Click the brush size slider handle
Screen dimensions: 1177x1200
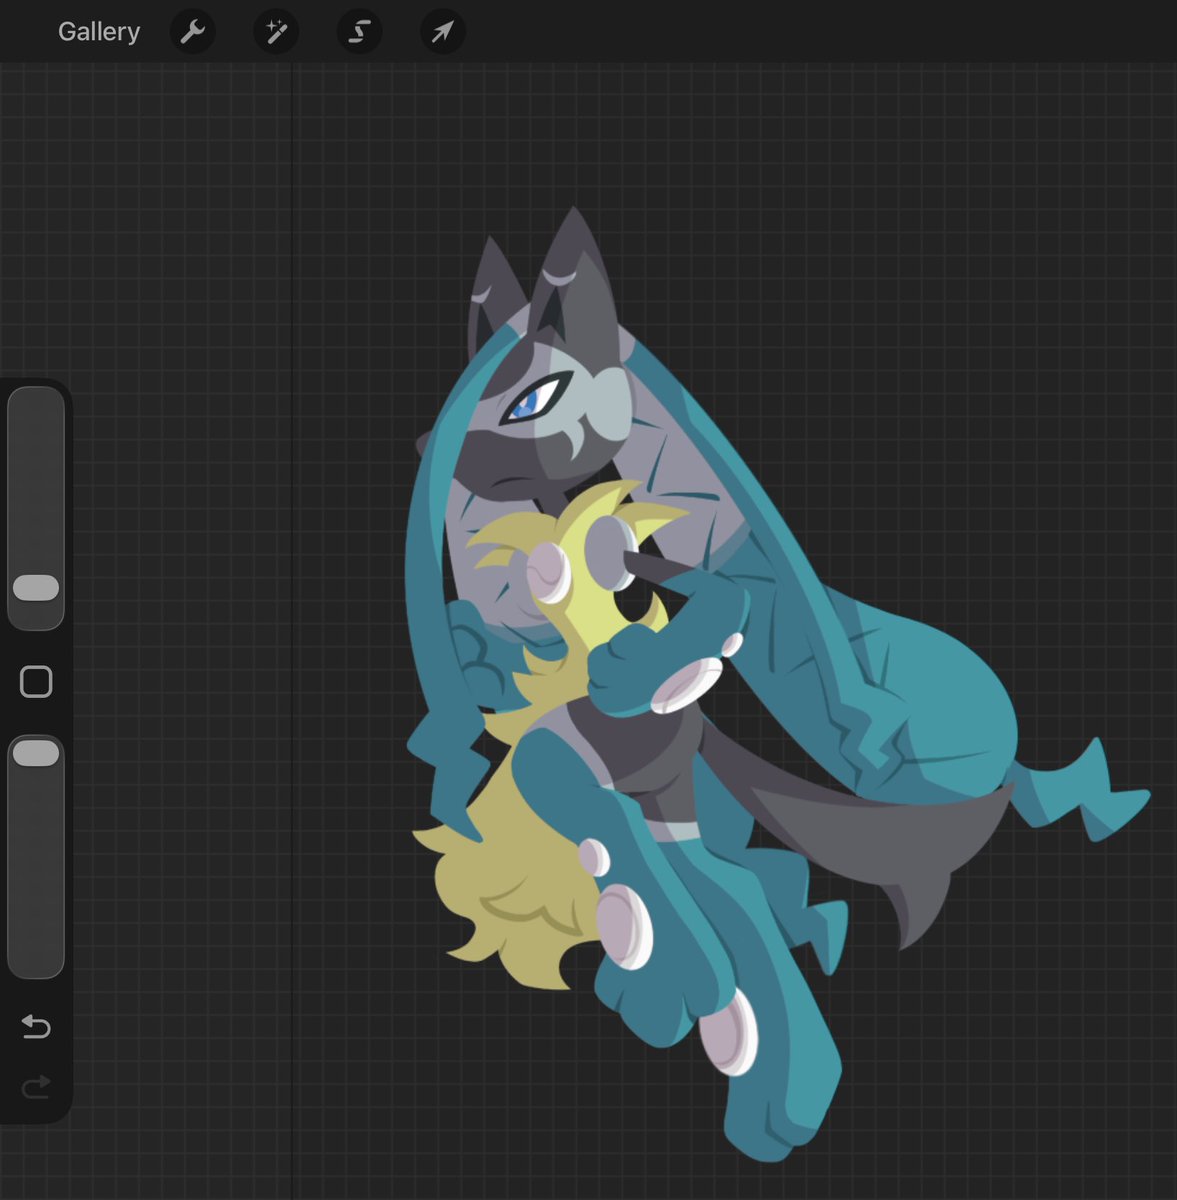pyautogui.click(x=36, y=587)
